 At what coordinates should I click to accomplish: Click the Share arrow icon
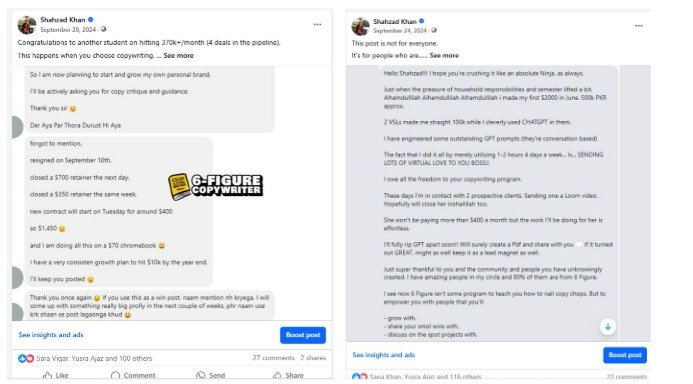277,375
